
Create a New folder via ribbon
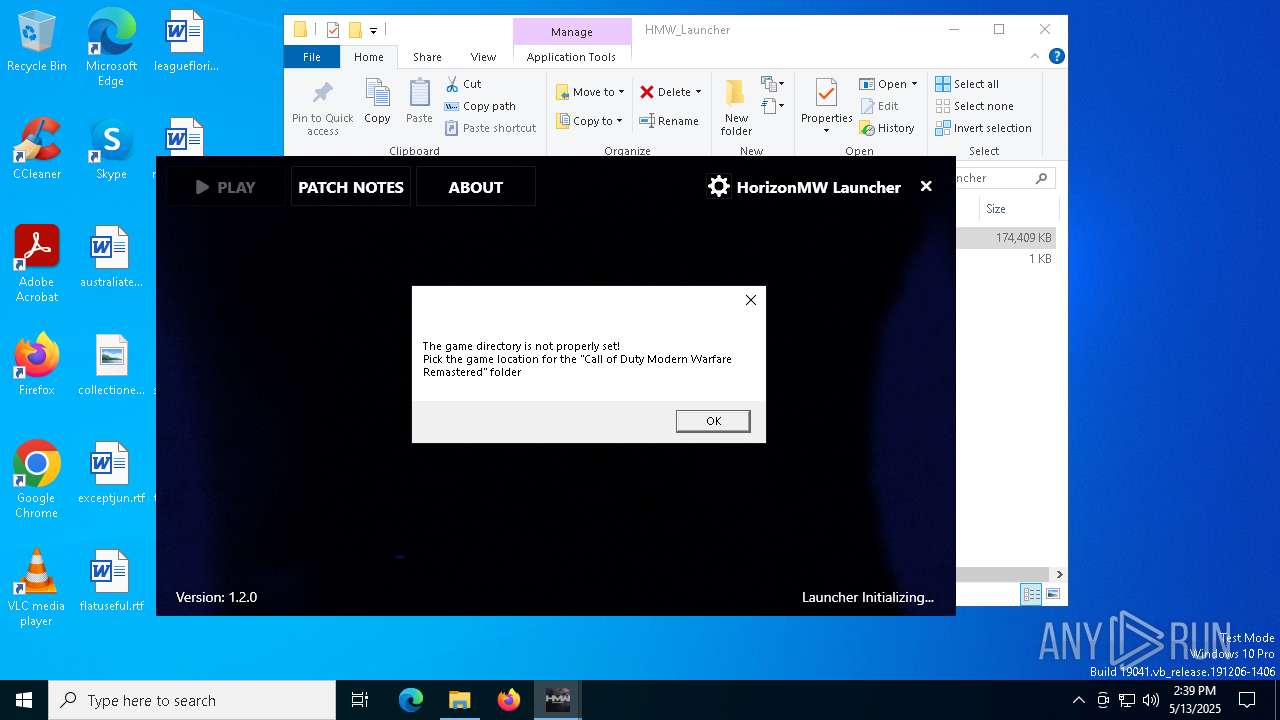tap(736, 107)
